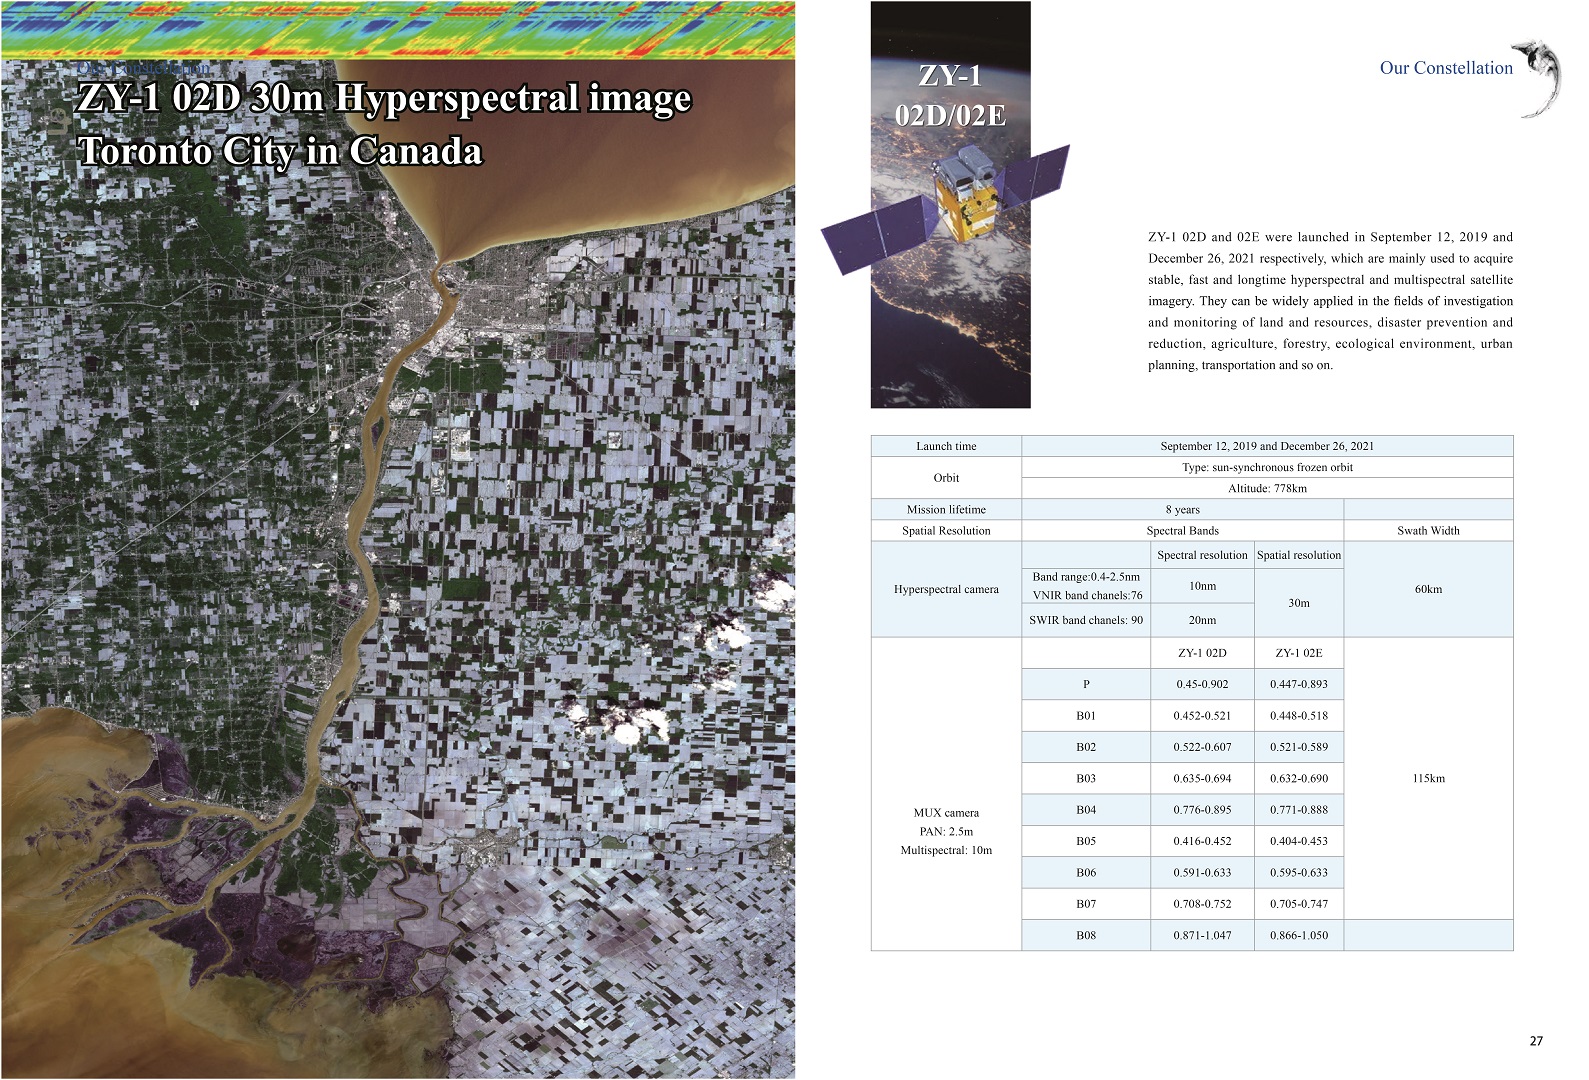Click the Toronto hyperspectral satellite image
This screenshot has width=1589, height=1080.
(x=397, y=600)
